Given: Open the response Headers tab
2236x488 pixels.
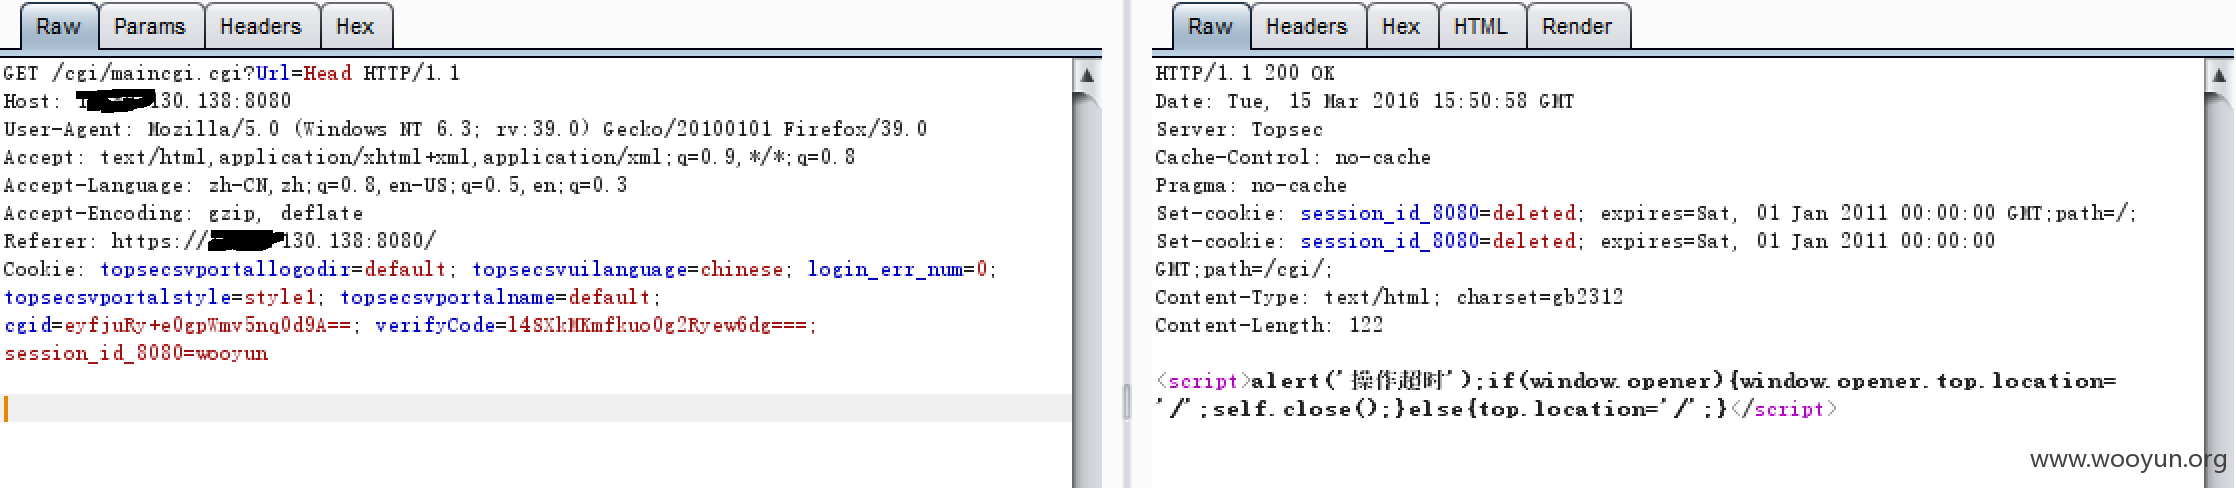Looking at the screenshot, I should click(x=1307, y=27).
